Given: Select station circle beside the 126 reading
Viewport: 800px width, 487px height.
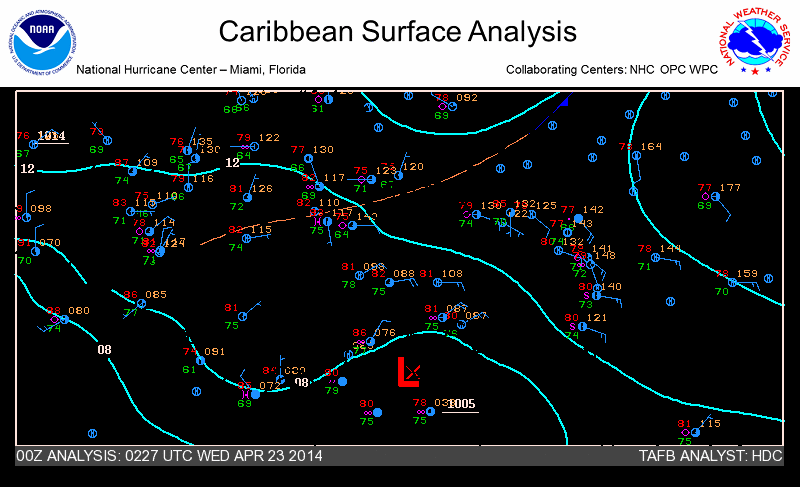Looking at the screenshot, I should point(247,197).
